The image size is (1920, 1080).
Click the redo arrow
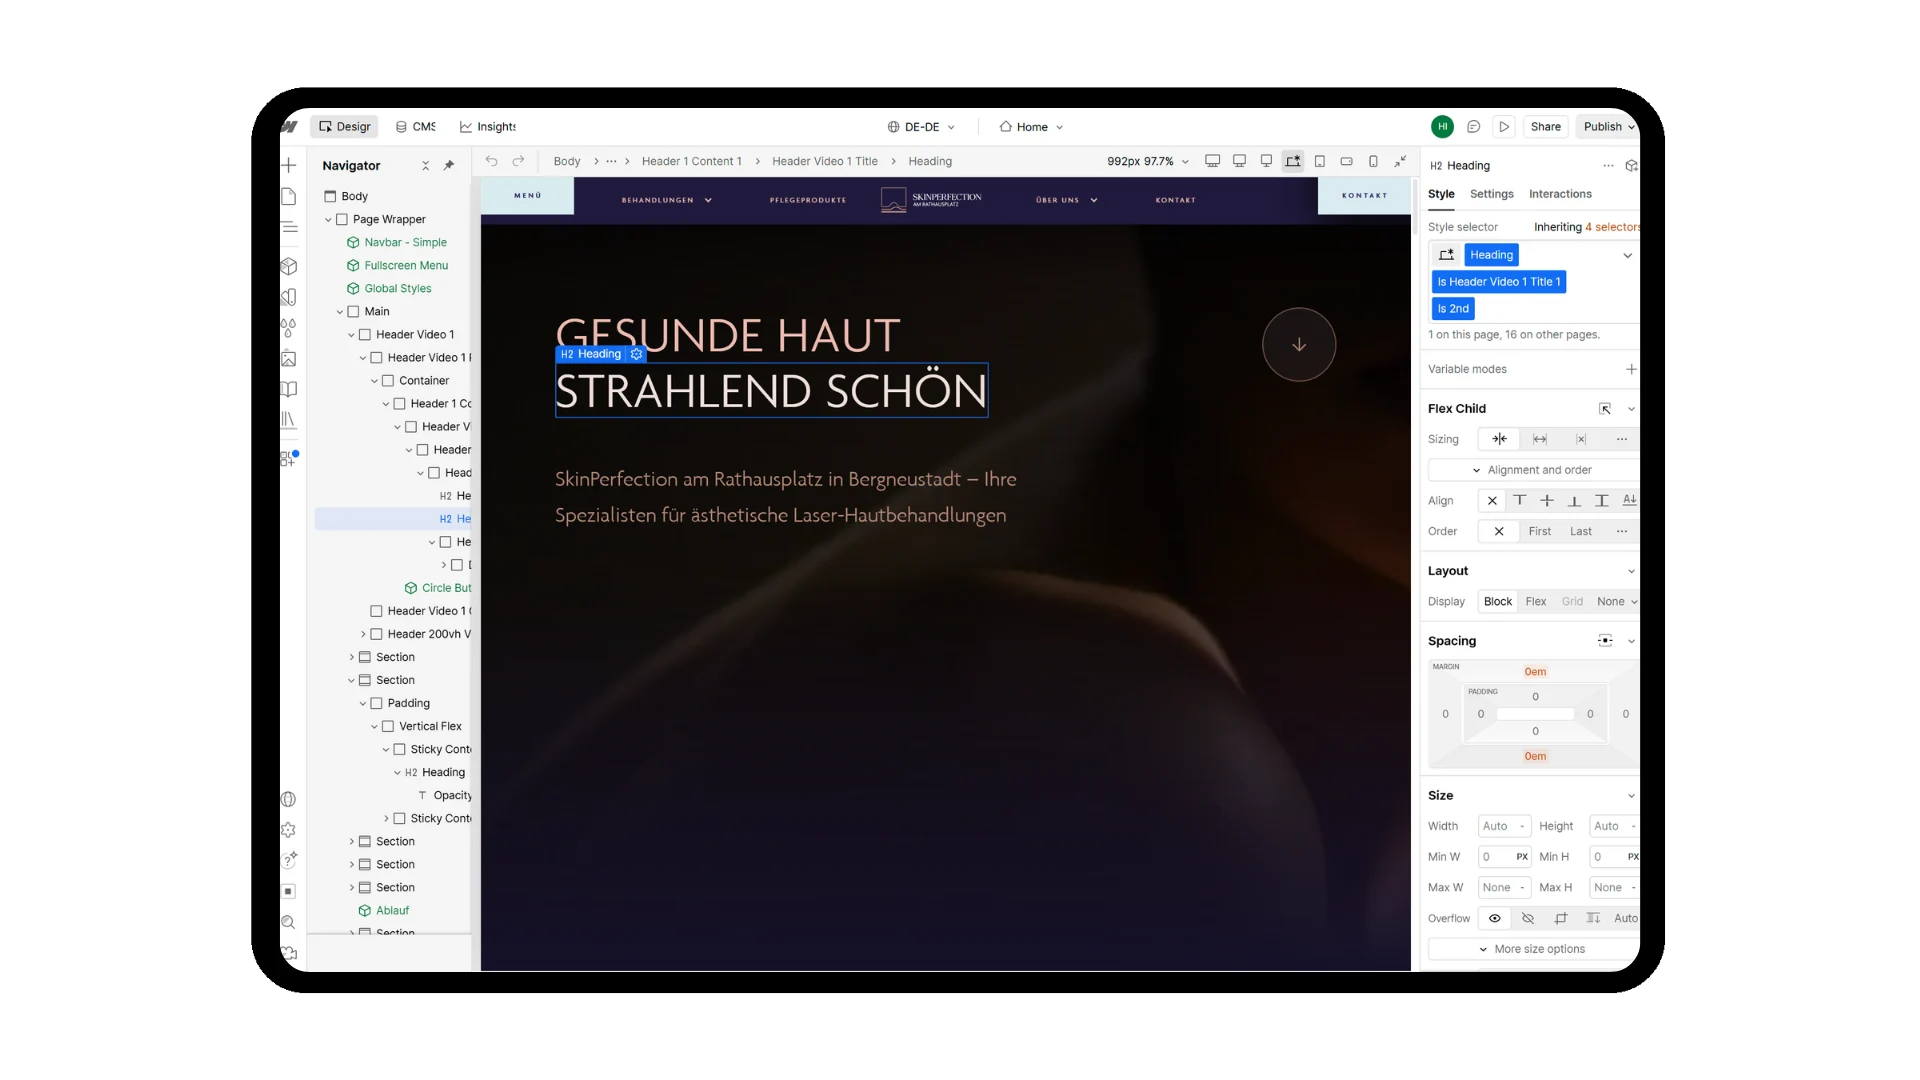[518, 161]
